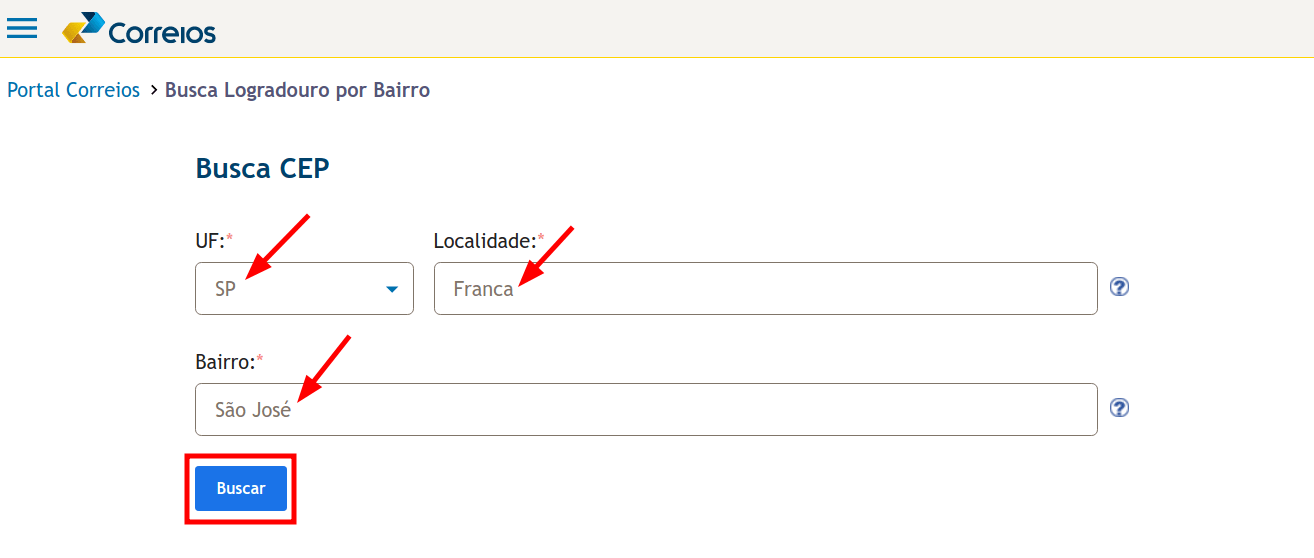Select the Busca Logradouro por Bairro breadcrumb
Image resolution: width=1314 pixels, height=558 pixels.
(x=297, y=90)
